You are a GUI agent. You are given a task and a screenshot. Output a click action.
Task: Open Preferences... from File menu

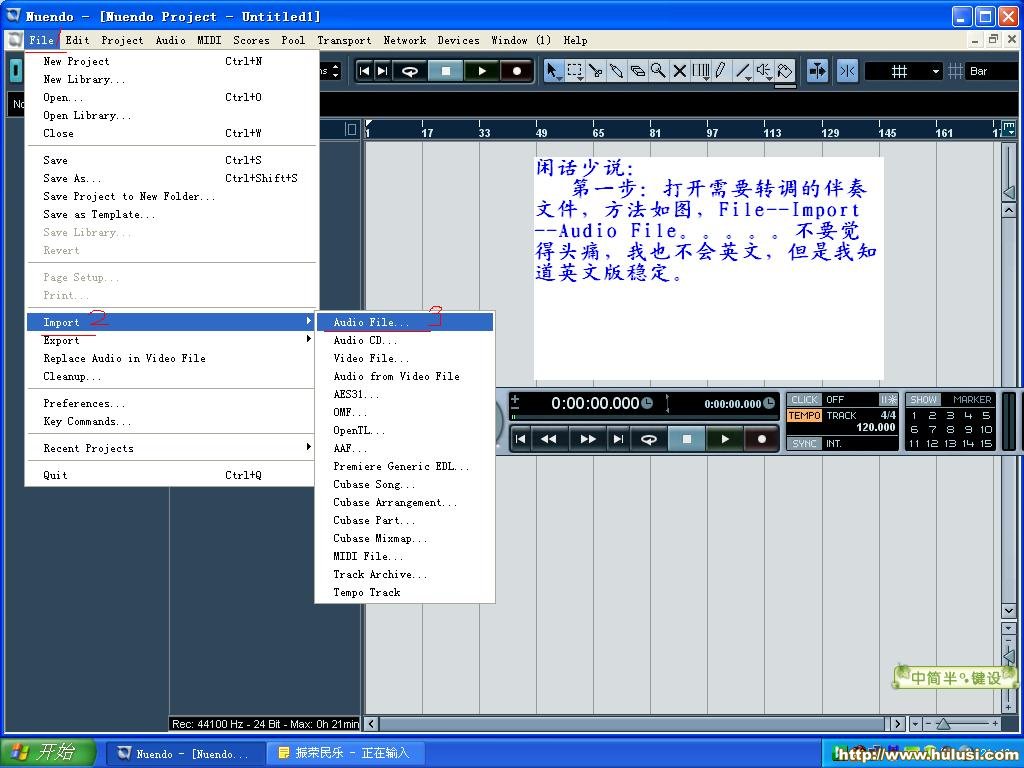point(170,403)
